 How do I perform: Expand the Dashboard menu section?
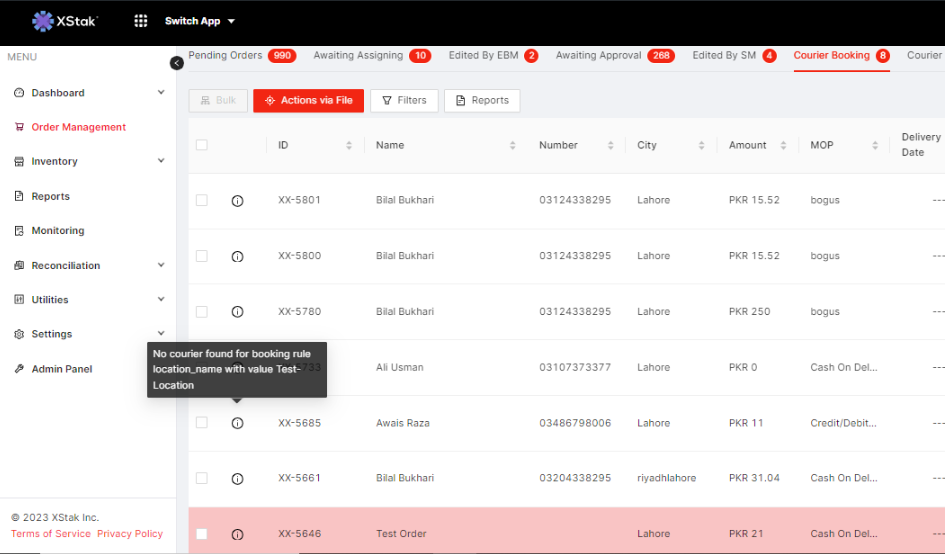click(161, 93)
